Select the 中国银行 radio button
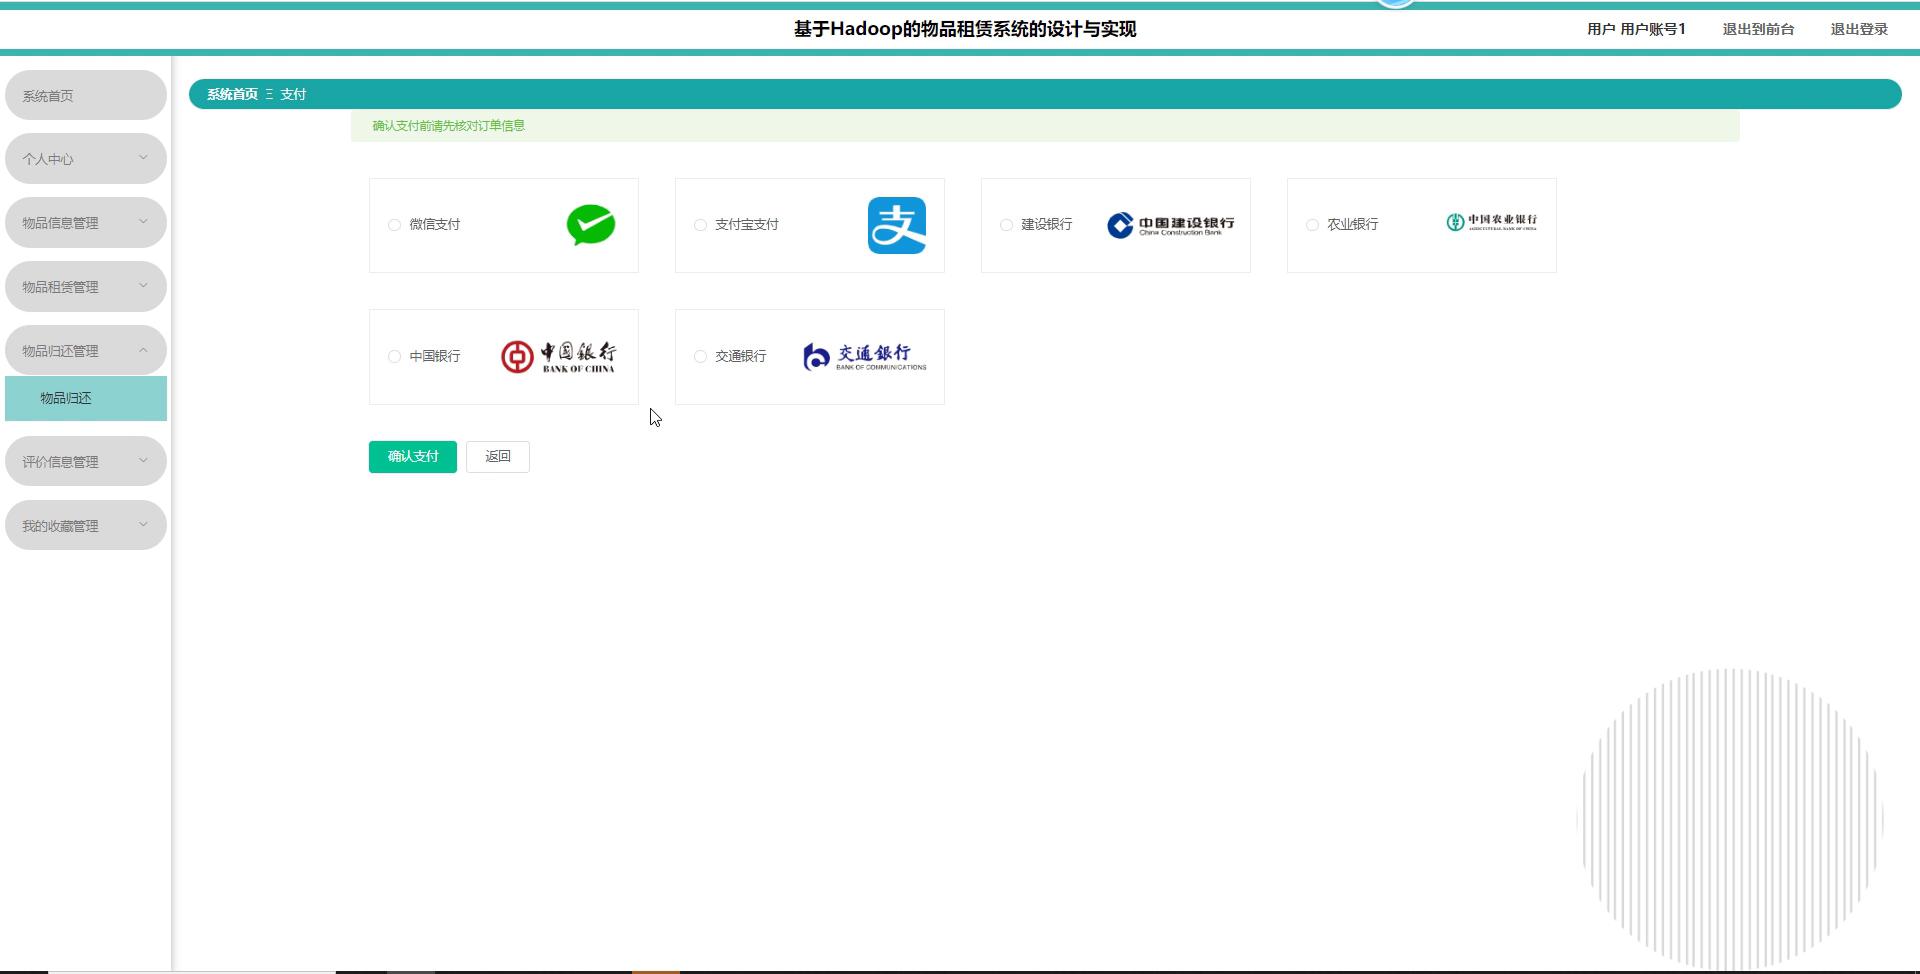The image size is (1920, 974). (394, 357)
